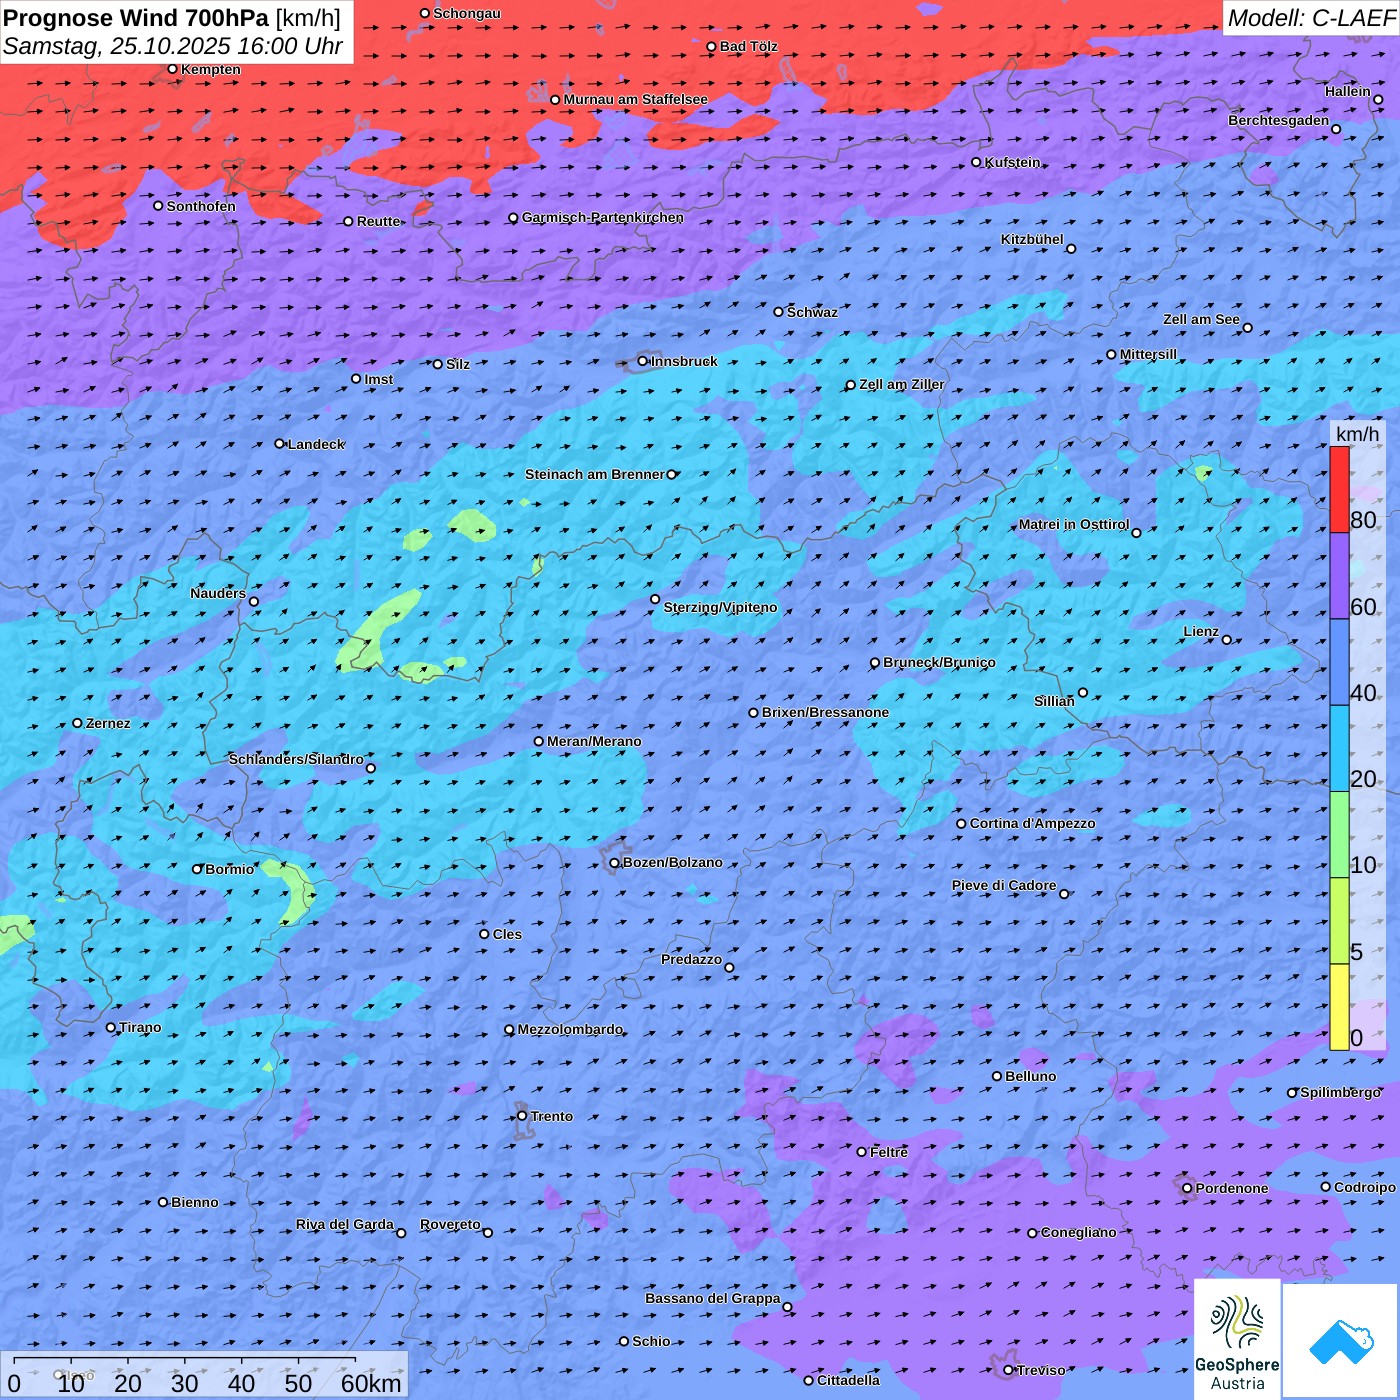Click the 'Schio' label
Screen dimensions: 1400x1400
pos(651,1341)
